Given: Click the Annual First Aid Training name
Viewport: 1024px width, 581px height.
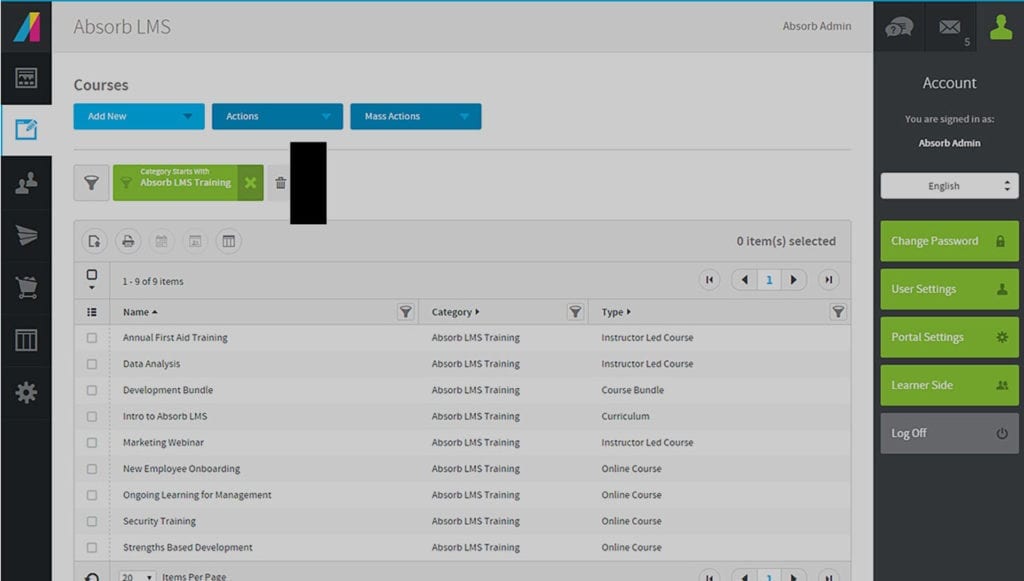Looking at the screenshot, I should tap(175, 338).
